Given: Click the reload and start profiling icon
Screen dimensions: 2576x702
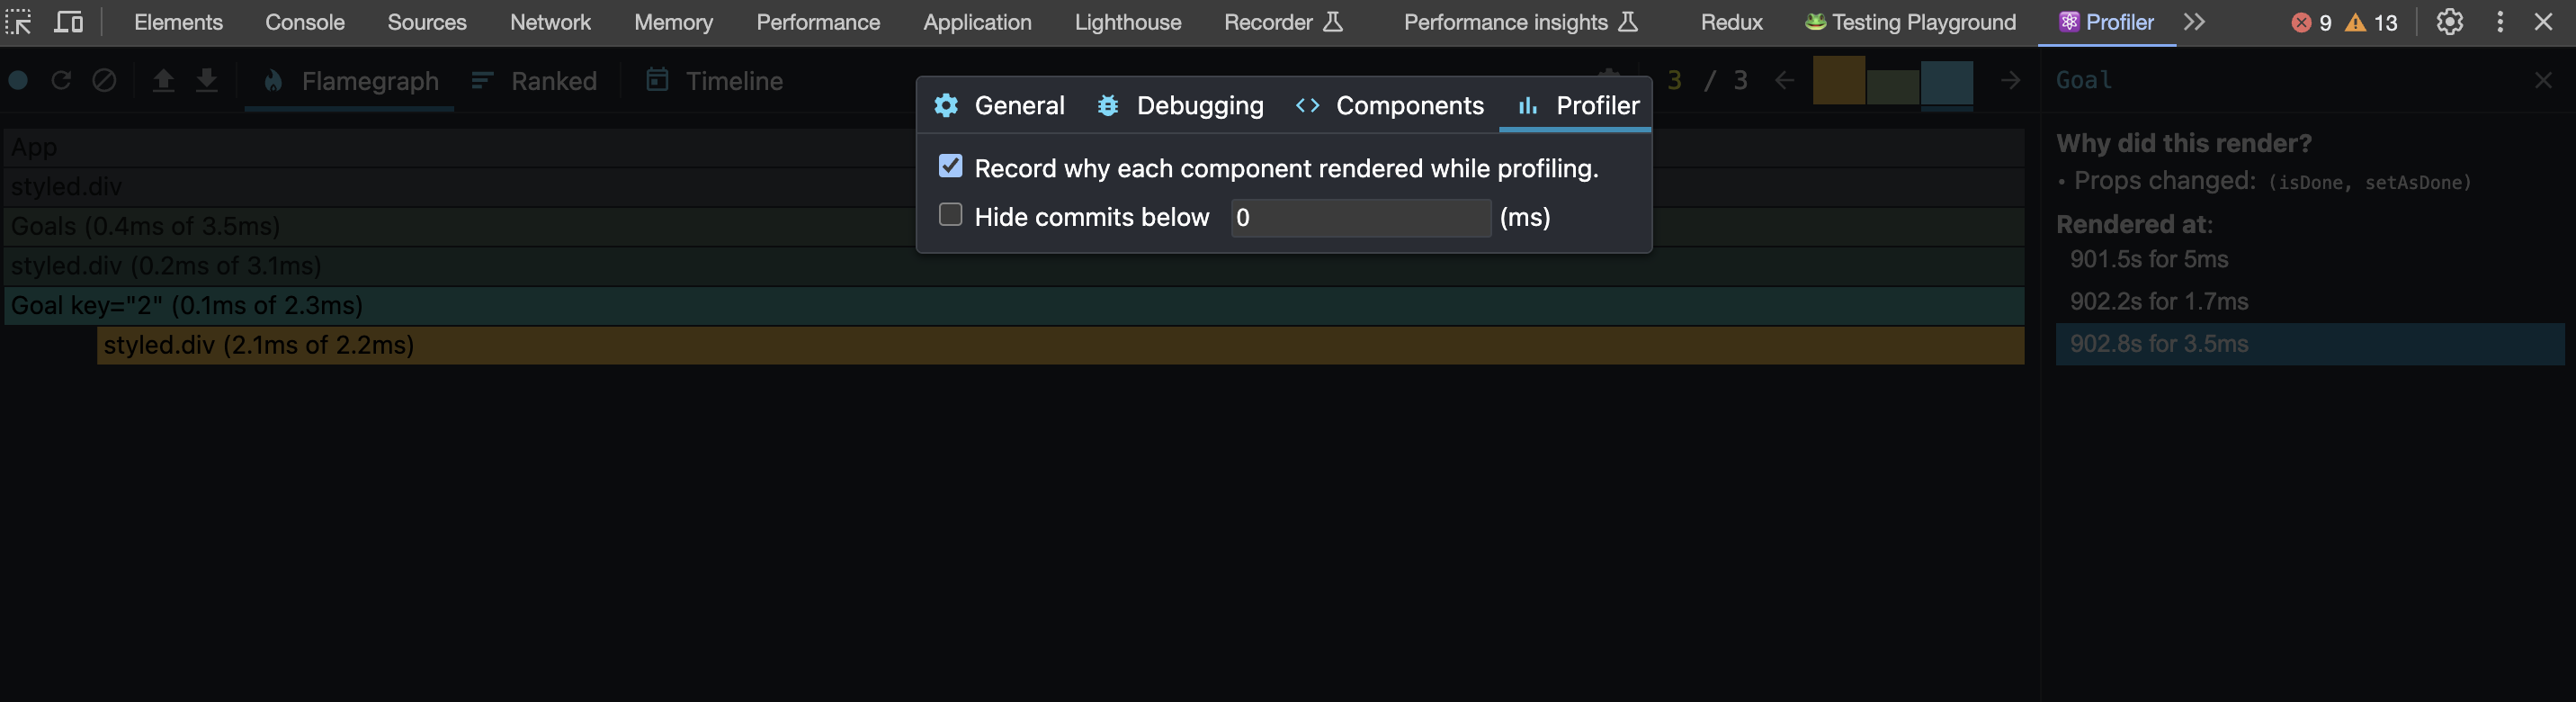Looking at the screenshot, I should (61, 81).
